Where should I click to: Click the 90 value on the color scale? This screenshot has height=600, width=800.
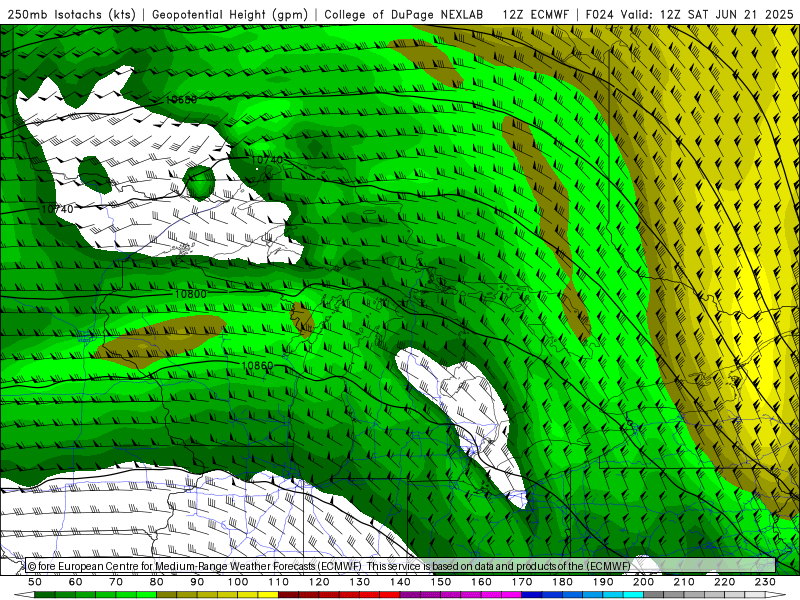tap(197, 582)
